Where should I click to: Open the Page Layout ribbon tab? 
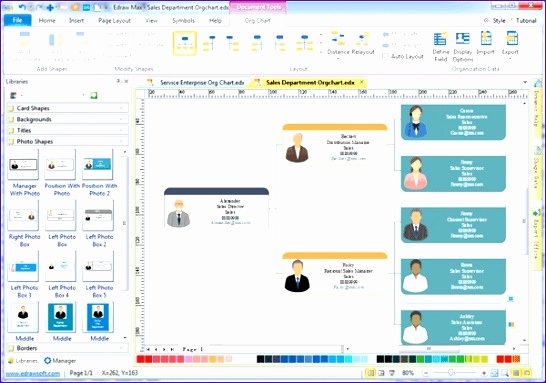coord(114,21)
